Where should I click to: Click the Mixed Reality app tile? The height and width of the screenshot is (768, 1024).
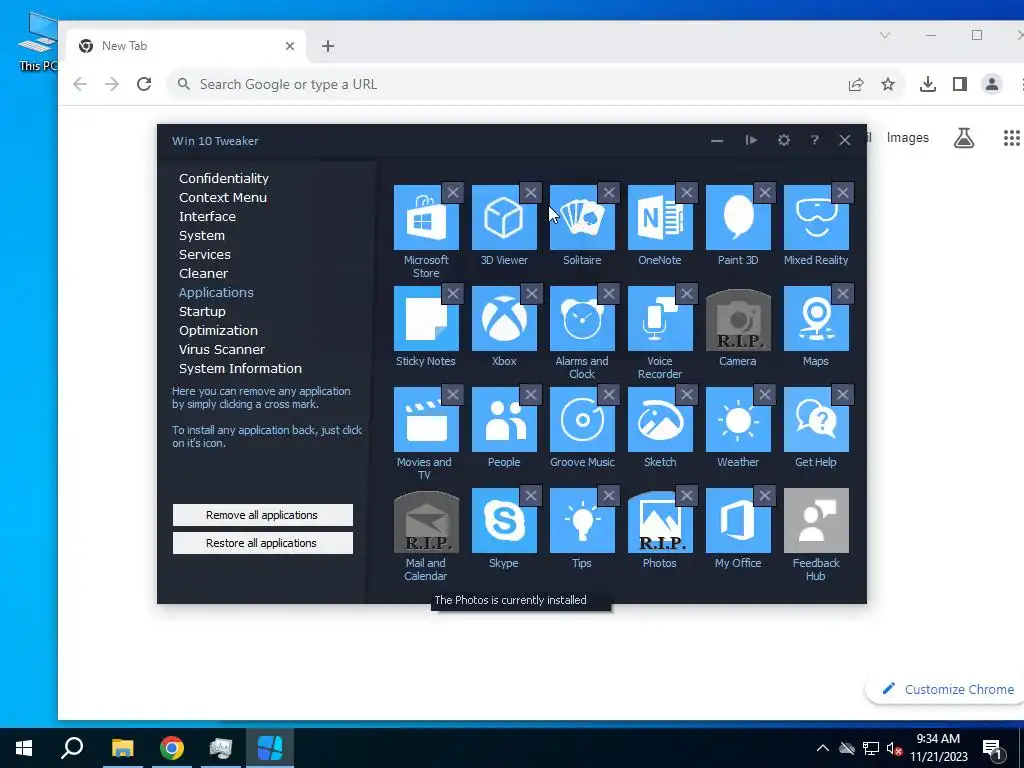pyautogui.click(x=816, y=217)
